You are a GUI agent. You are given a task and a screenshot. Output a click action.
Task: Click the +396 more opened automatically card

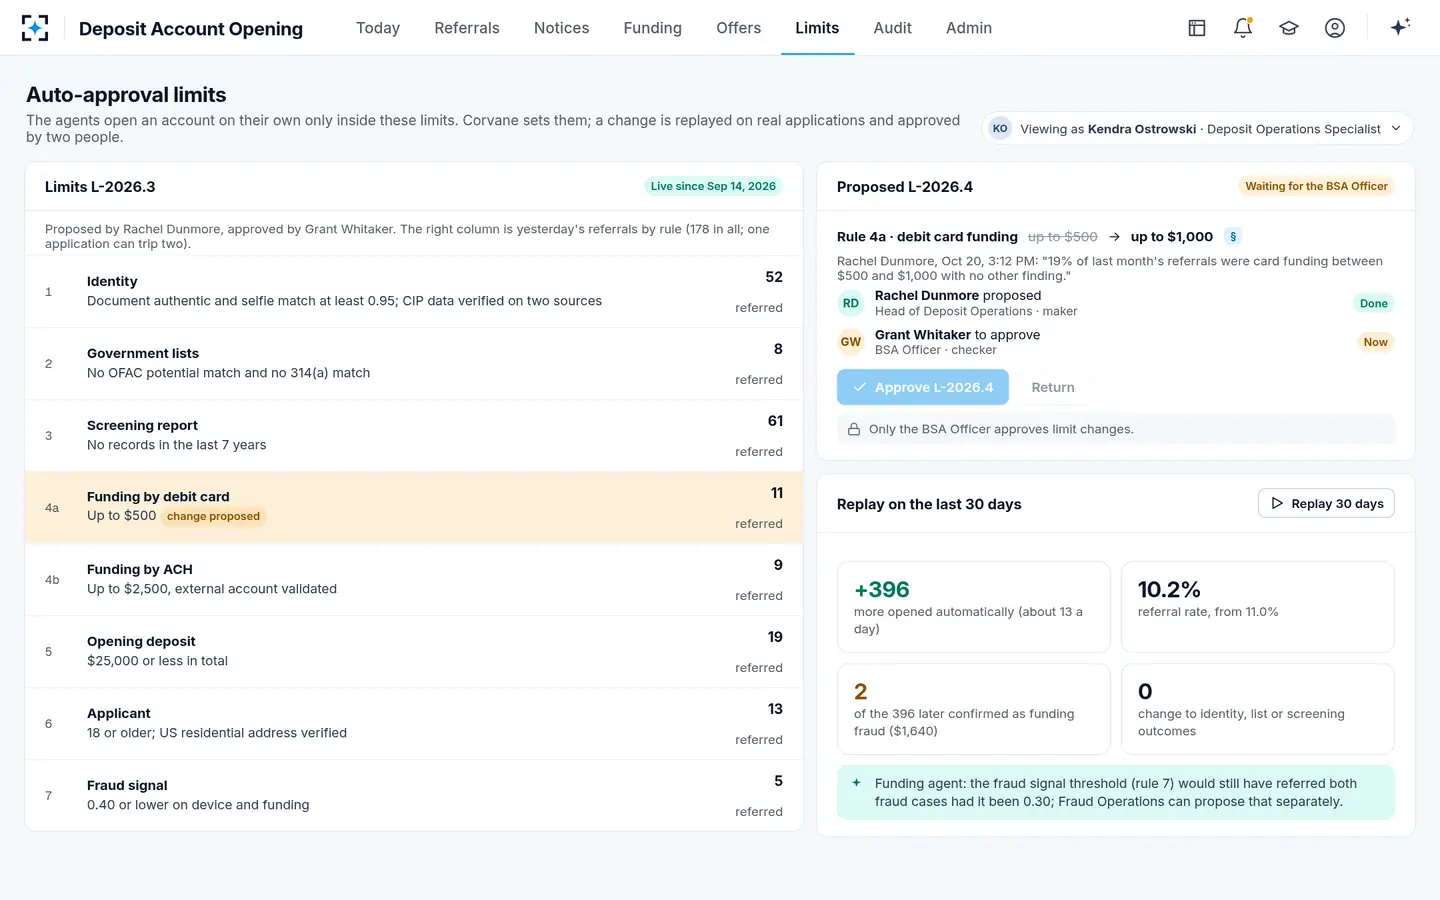click(x=974, y=607)
